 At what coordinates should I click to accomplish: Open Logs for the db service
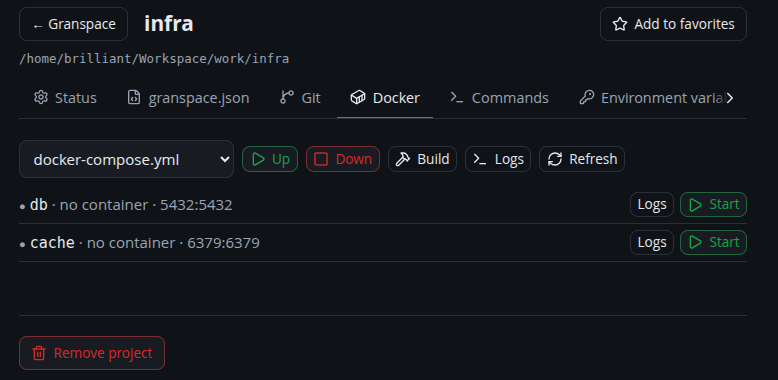pyautogui.click(x=652, y=204)
